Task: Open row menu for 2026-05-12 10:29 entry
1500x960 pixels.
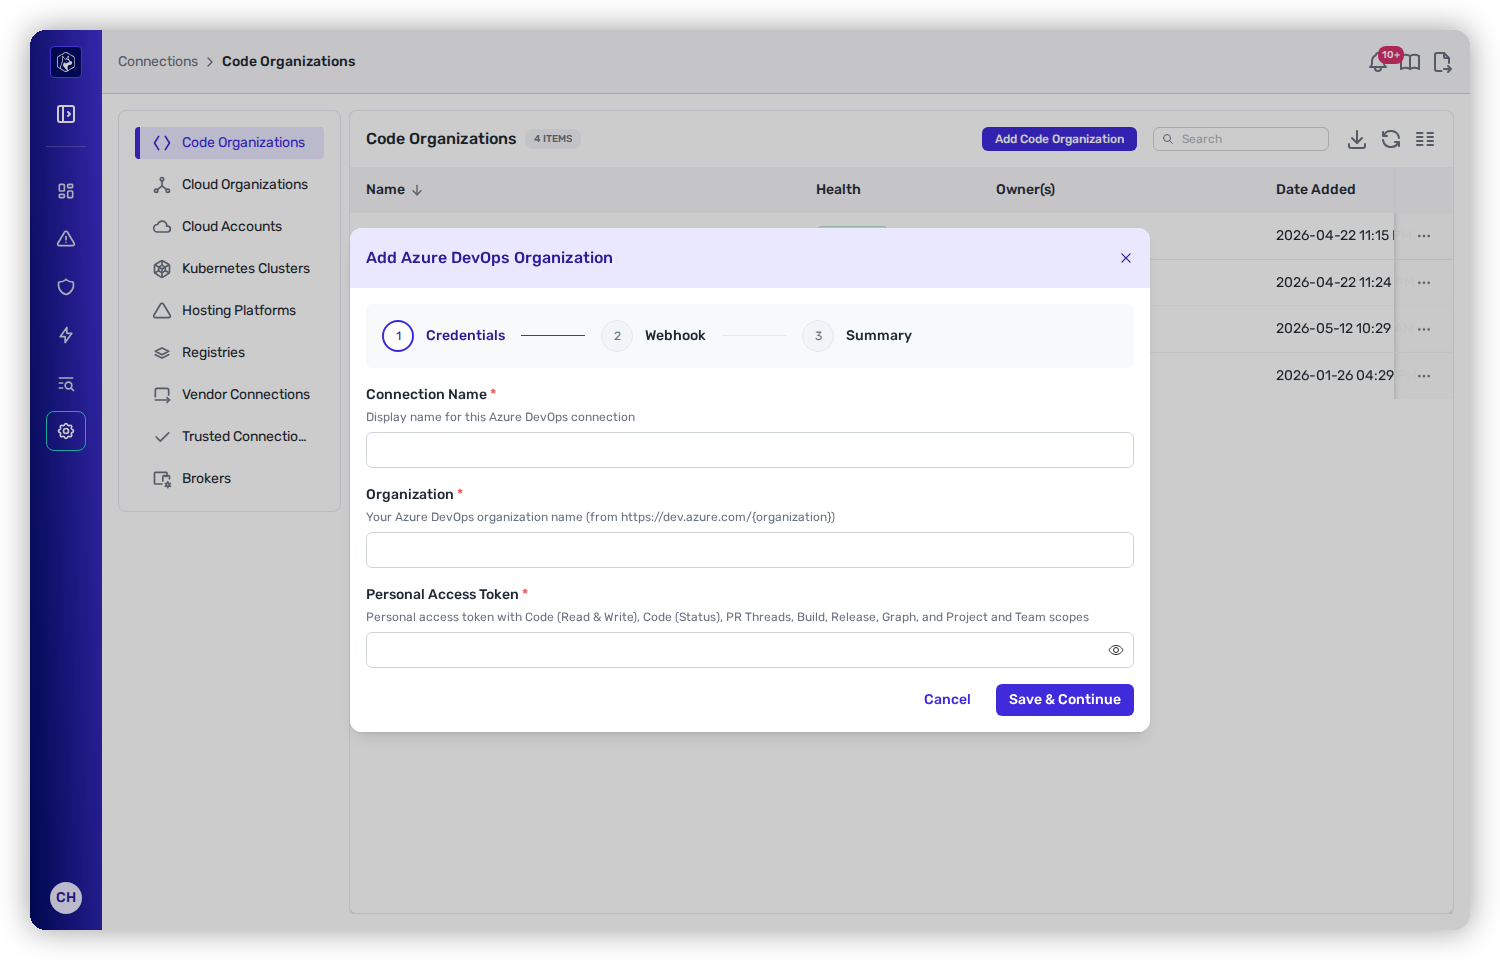Action: (1424, 329)
